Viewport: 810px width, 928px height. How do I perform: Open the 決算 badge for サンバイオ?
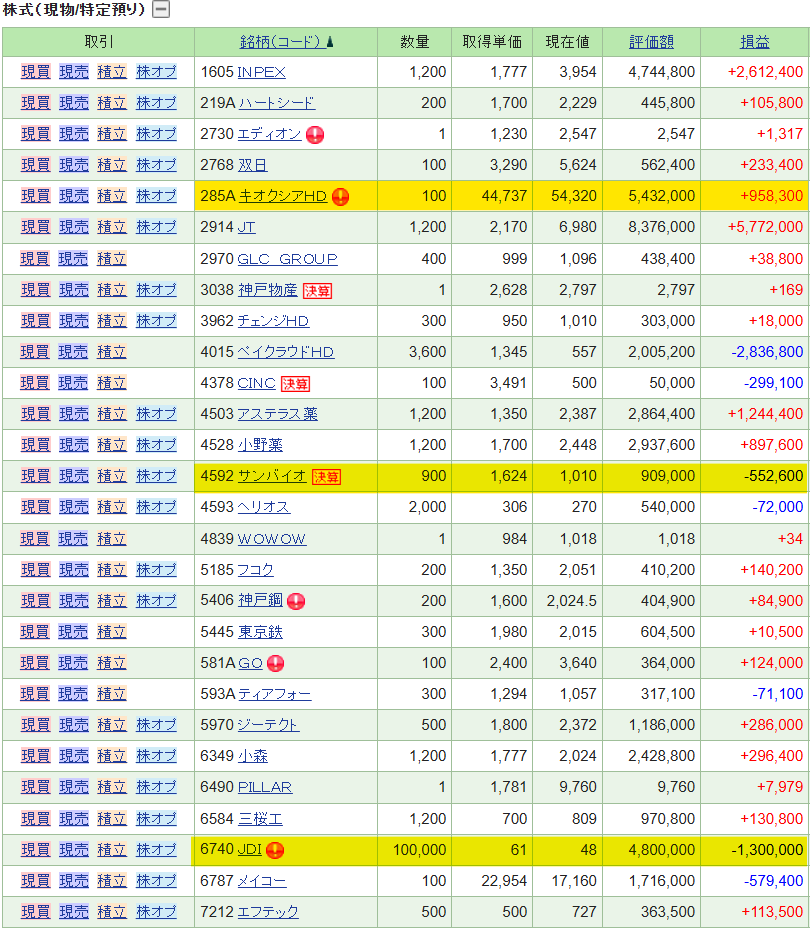(327, 476)
